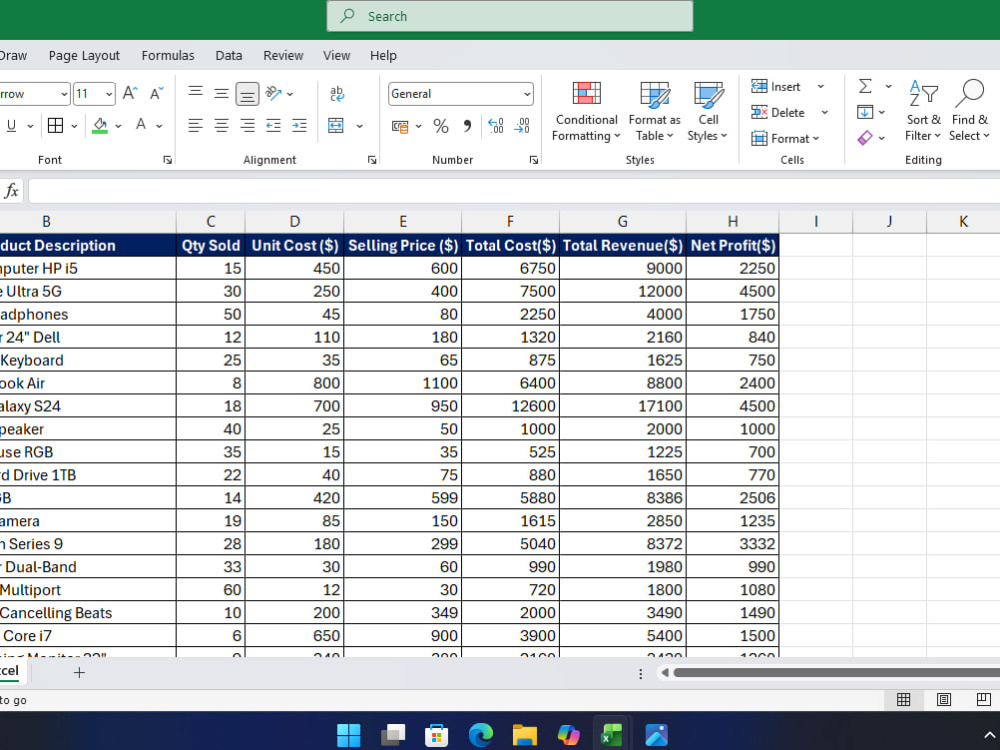Viewport: 1000px width, 750px height.
Task: Center text horizontally in Alignment group
Action: tap(221, 126)
